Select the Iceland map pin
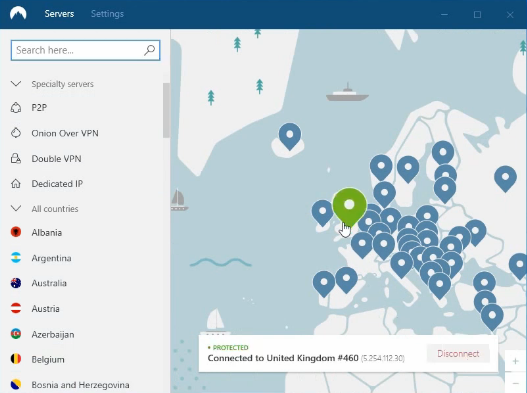 tap(290, 136)
